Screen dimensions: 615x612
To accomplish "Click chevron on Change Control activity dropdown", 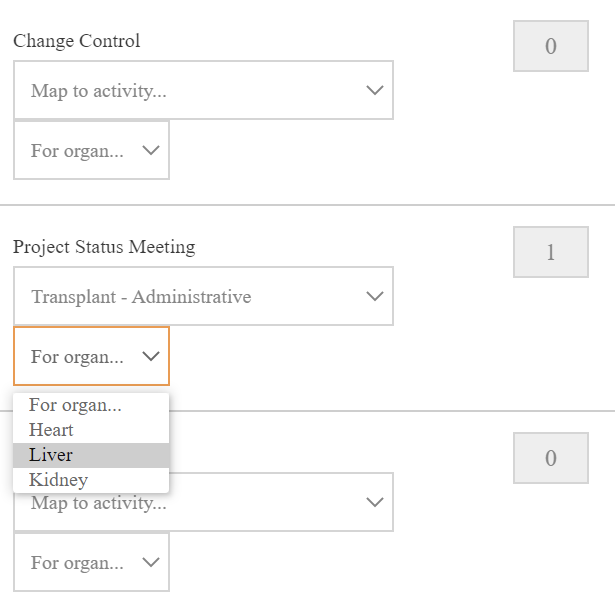I will click(375, 90).
